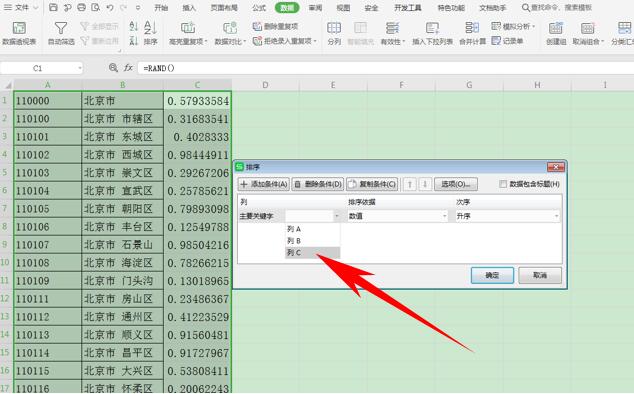Click 取消 to cancel the sort dialog

coord(540,275)
